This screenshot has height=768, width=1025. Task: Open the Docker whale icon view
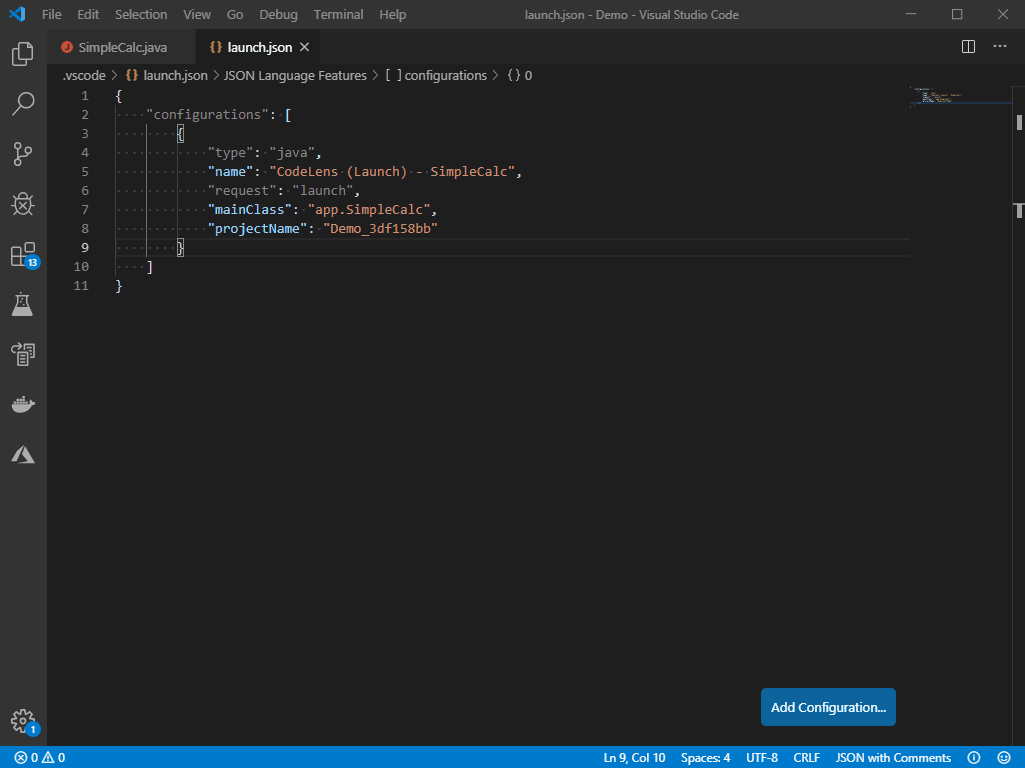[x=23, y=405]
